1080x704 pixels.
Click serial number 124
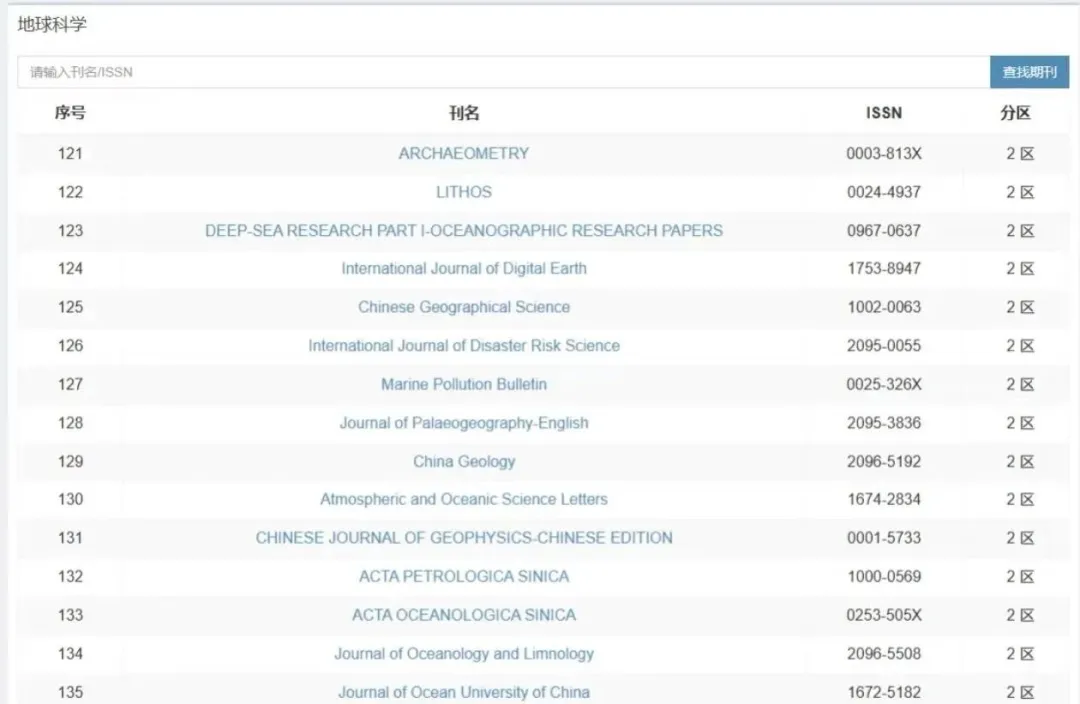[x=70, y=269]
